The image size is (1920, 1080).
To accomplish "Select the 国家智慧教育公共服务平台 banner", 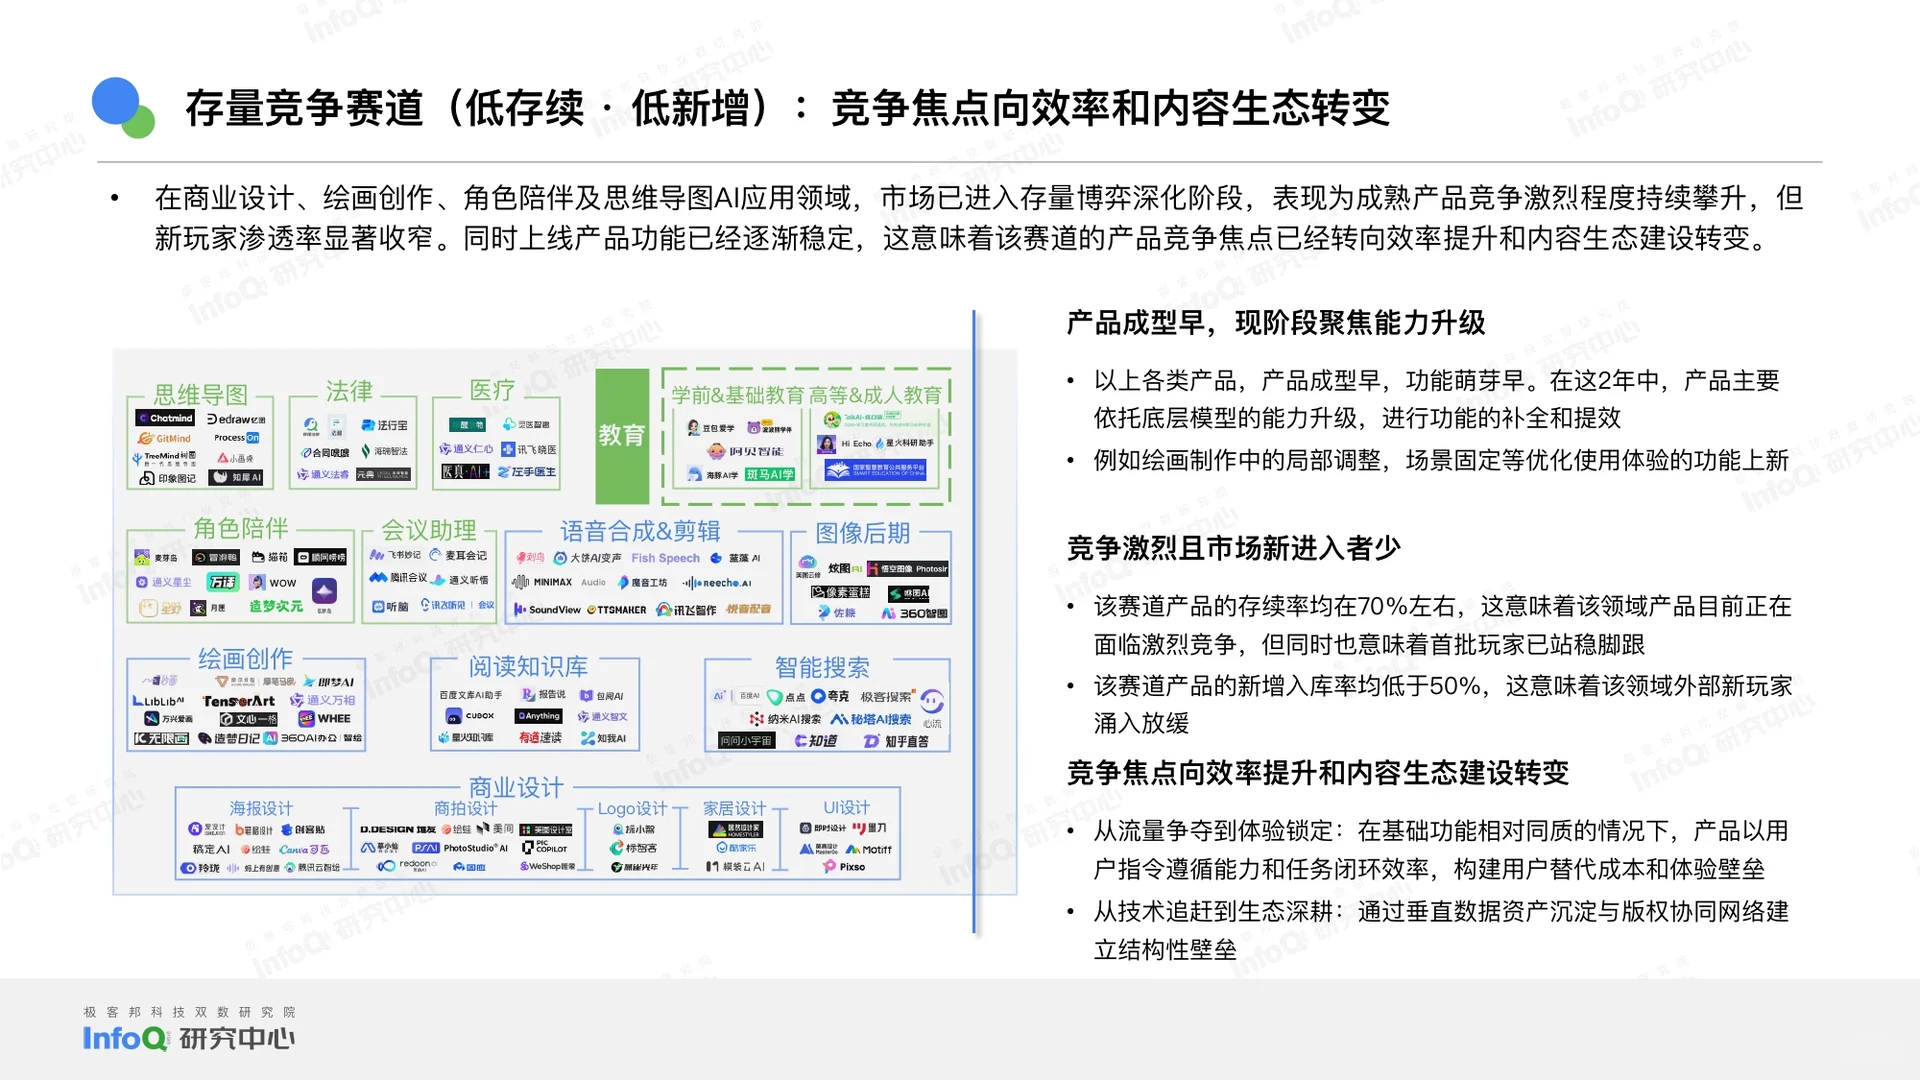I will click(x=875, y=469).
